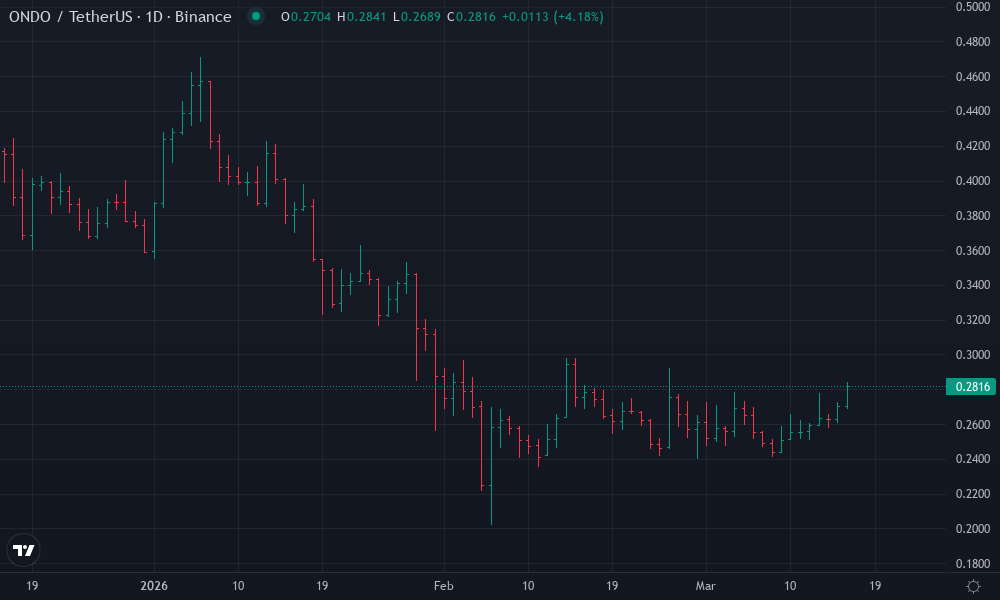
Task: Click the 2026 year marker
Action: (x=152, y=587)
